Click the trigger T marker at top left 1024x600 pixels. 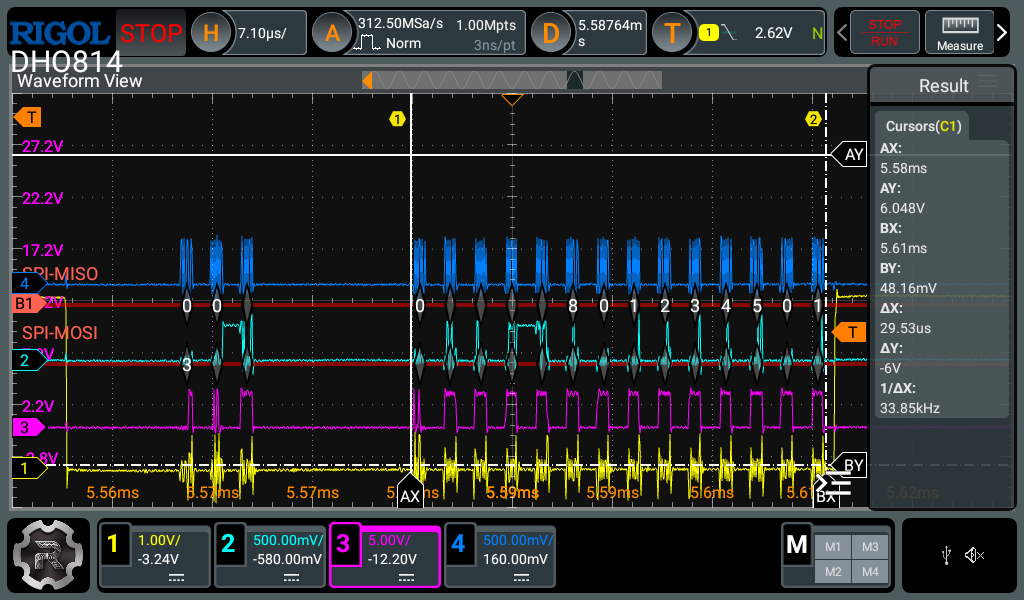point(28,118)
